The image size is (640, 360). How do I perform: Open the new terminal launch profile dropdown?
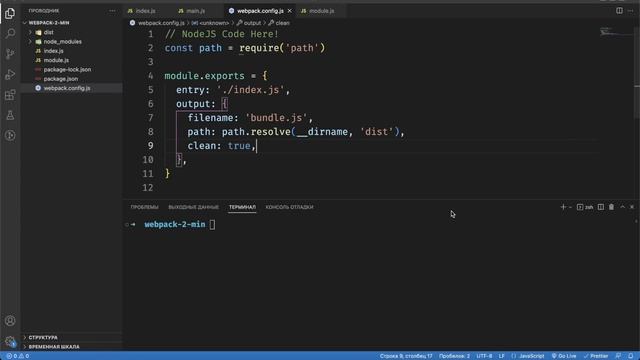pos(570,207)
